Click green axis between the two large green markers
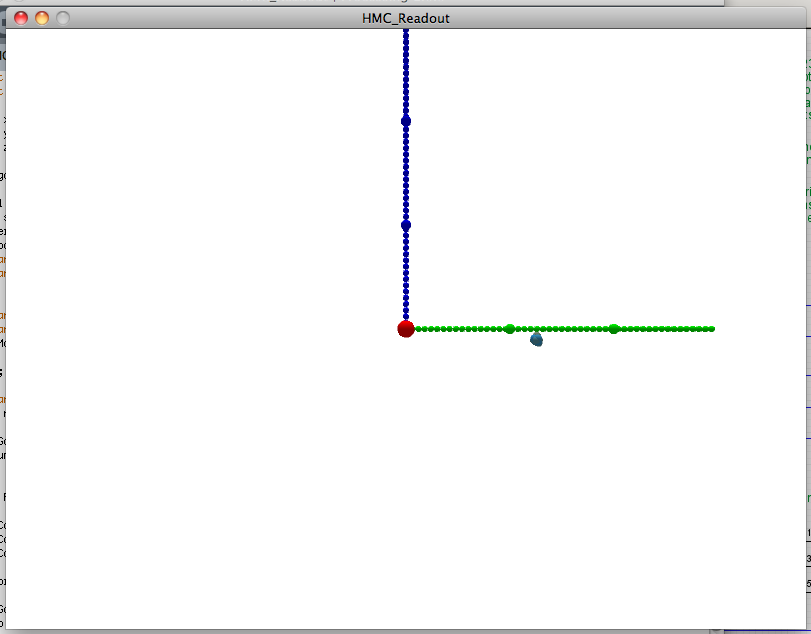 tap(562, 329)
